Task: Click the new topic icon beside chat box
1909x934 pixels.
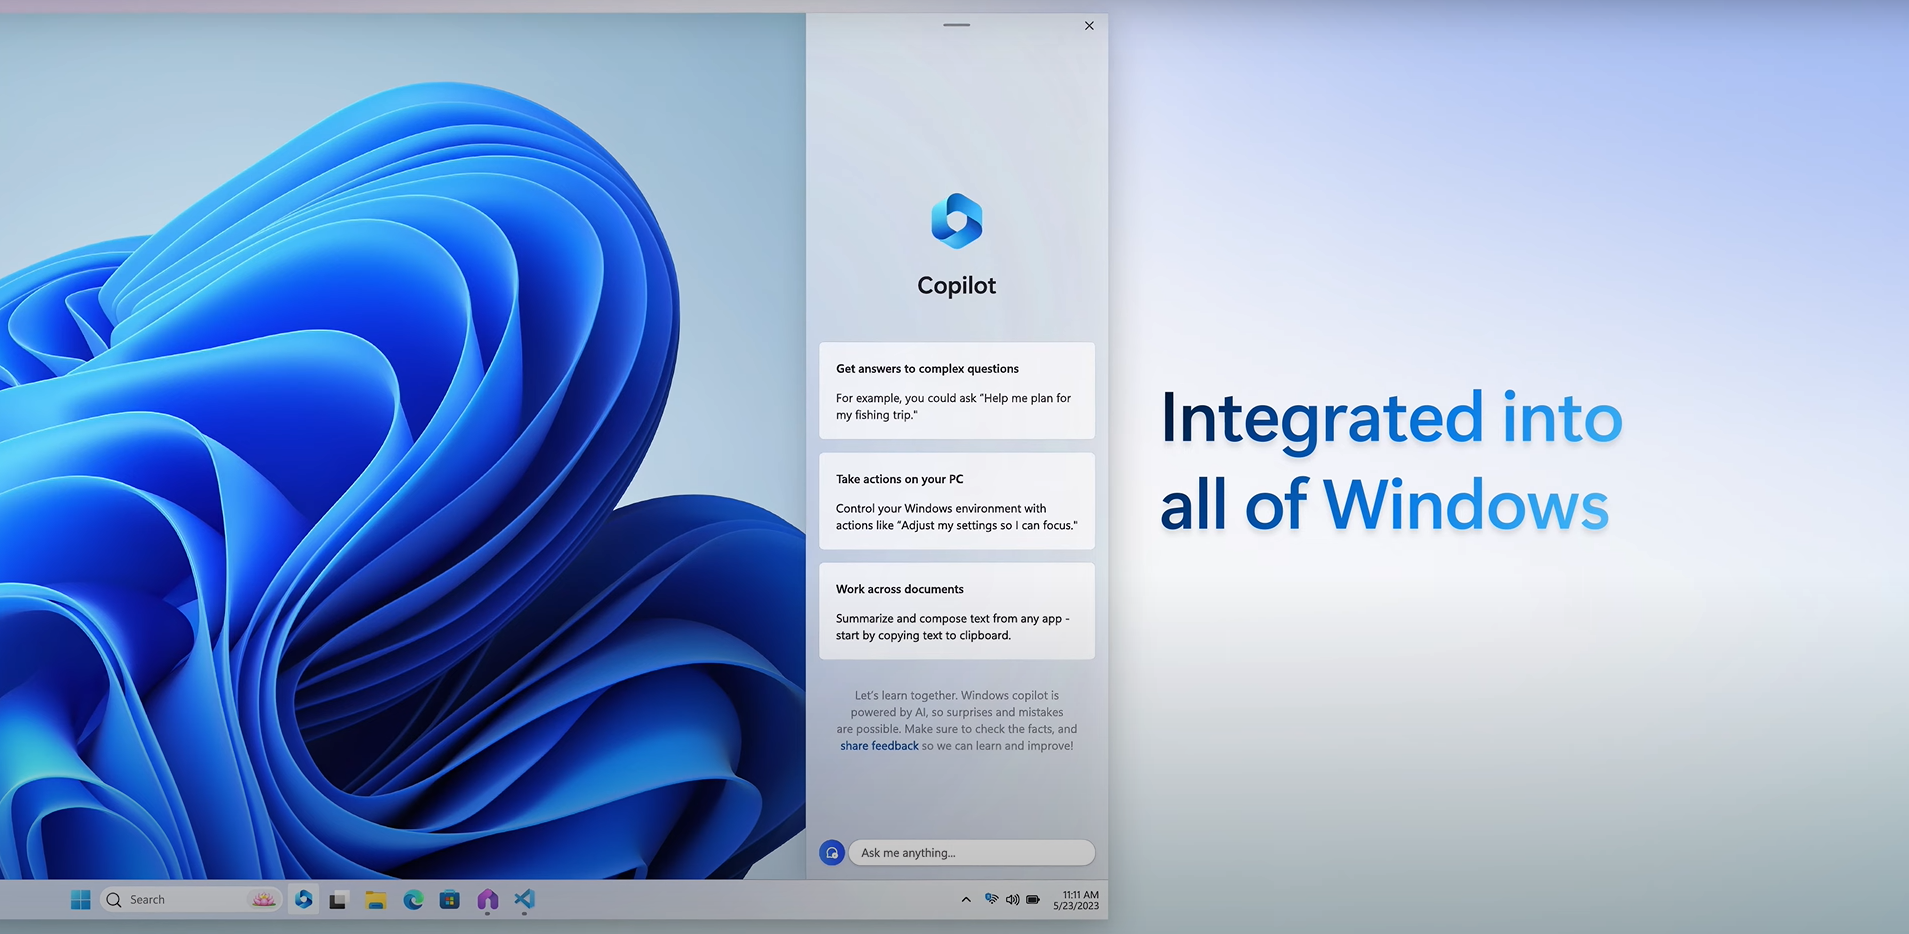Action: click(831, 853)
